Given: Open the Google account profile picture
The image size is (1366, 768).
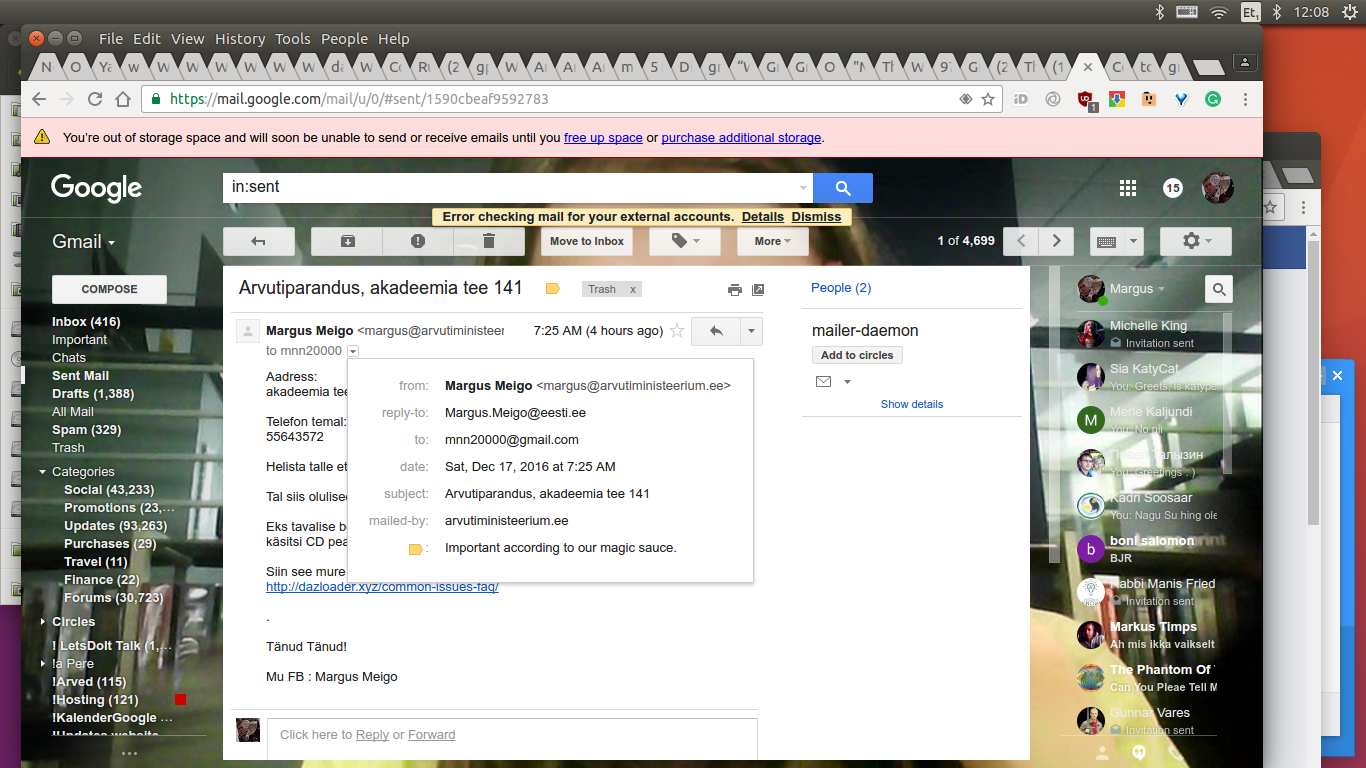Looking at the screenshot, I should (x=1217, y=188).
